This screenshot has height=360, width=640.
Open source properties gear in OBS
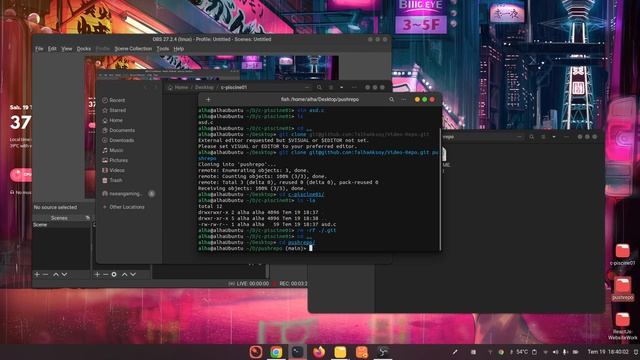coord(114,275)
